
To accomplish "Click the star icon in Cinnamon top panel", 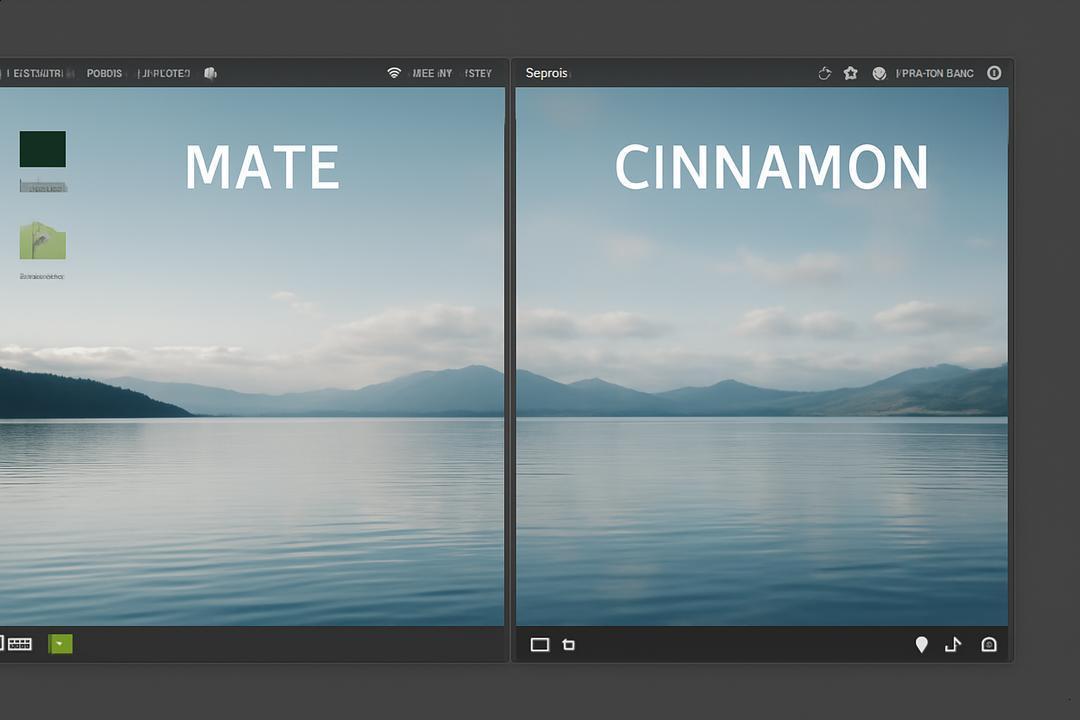I will (851, 73).
